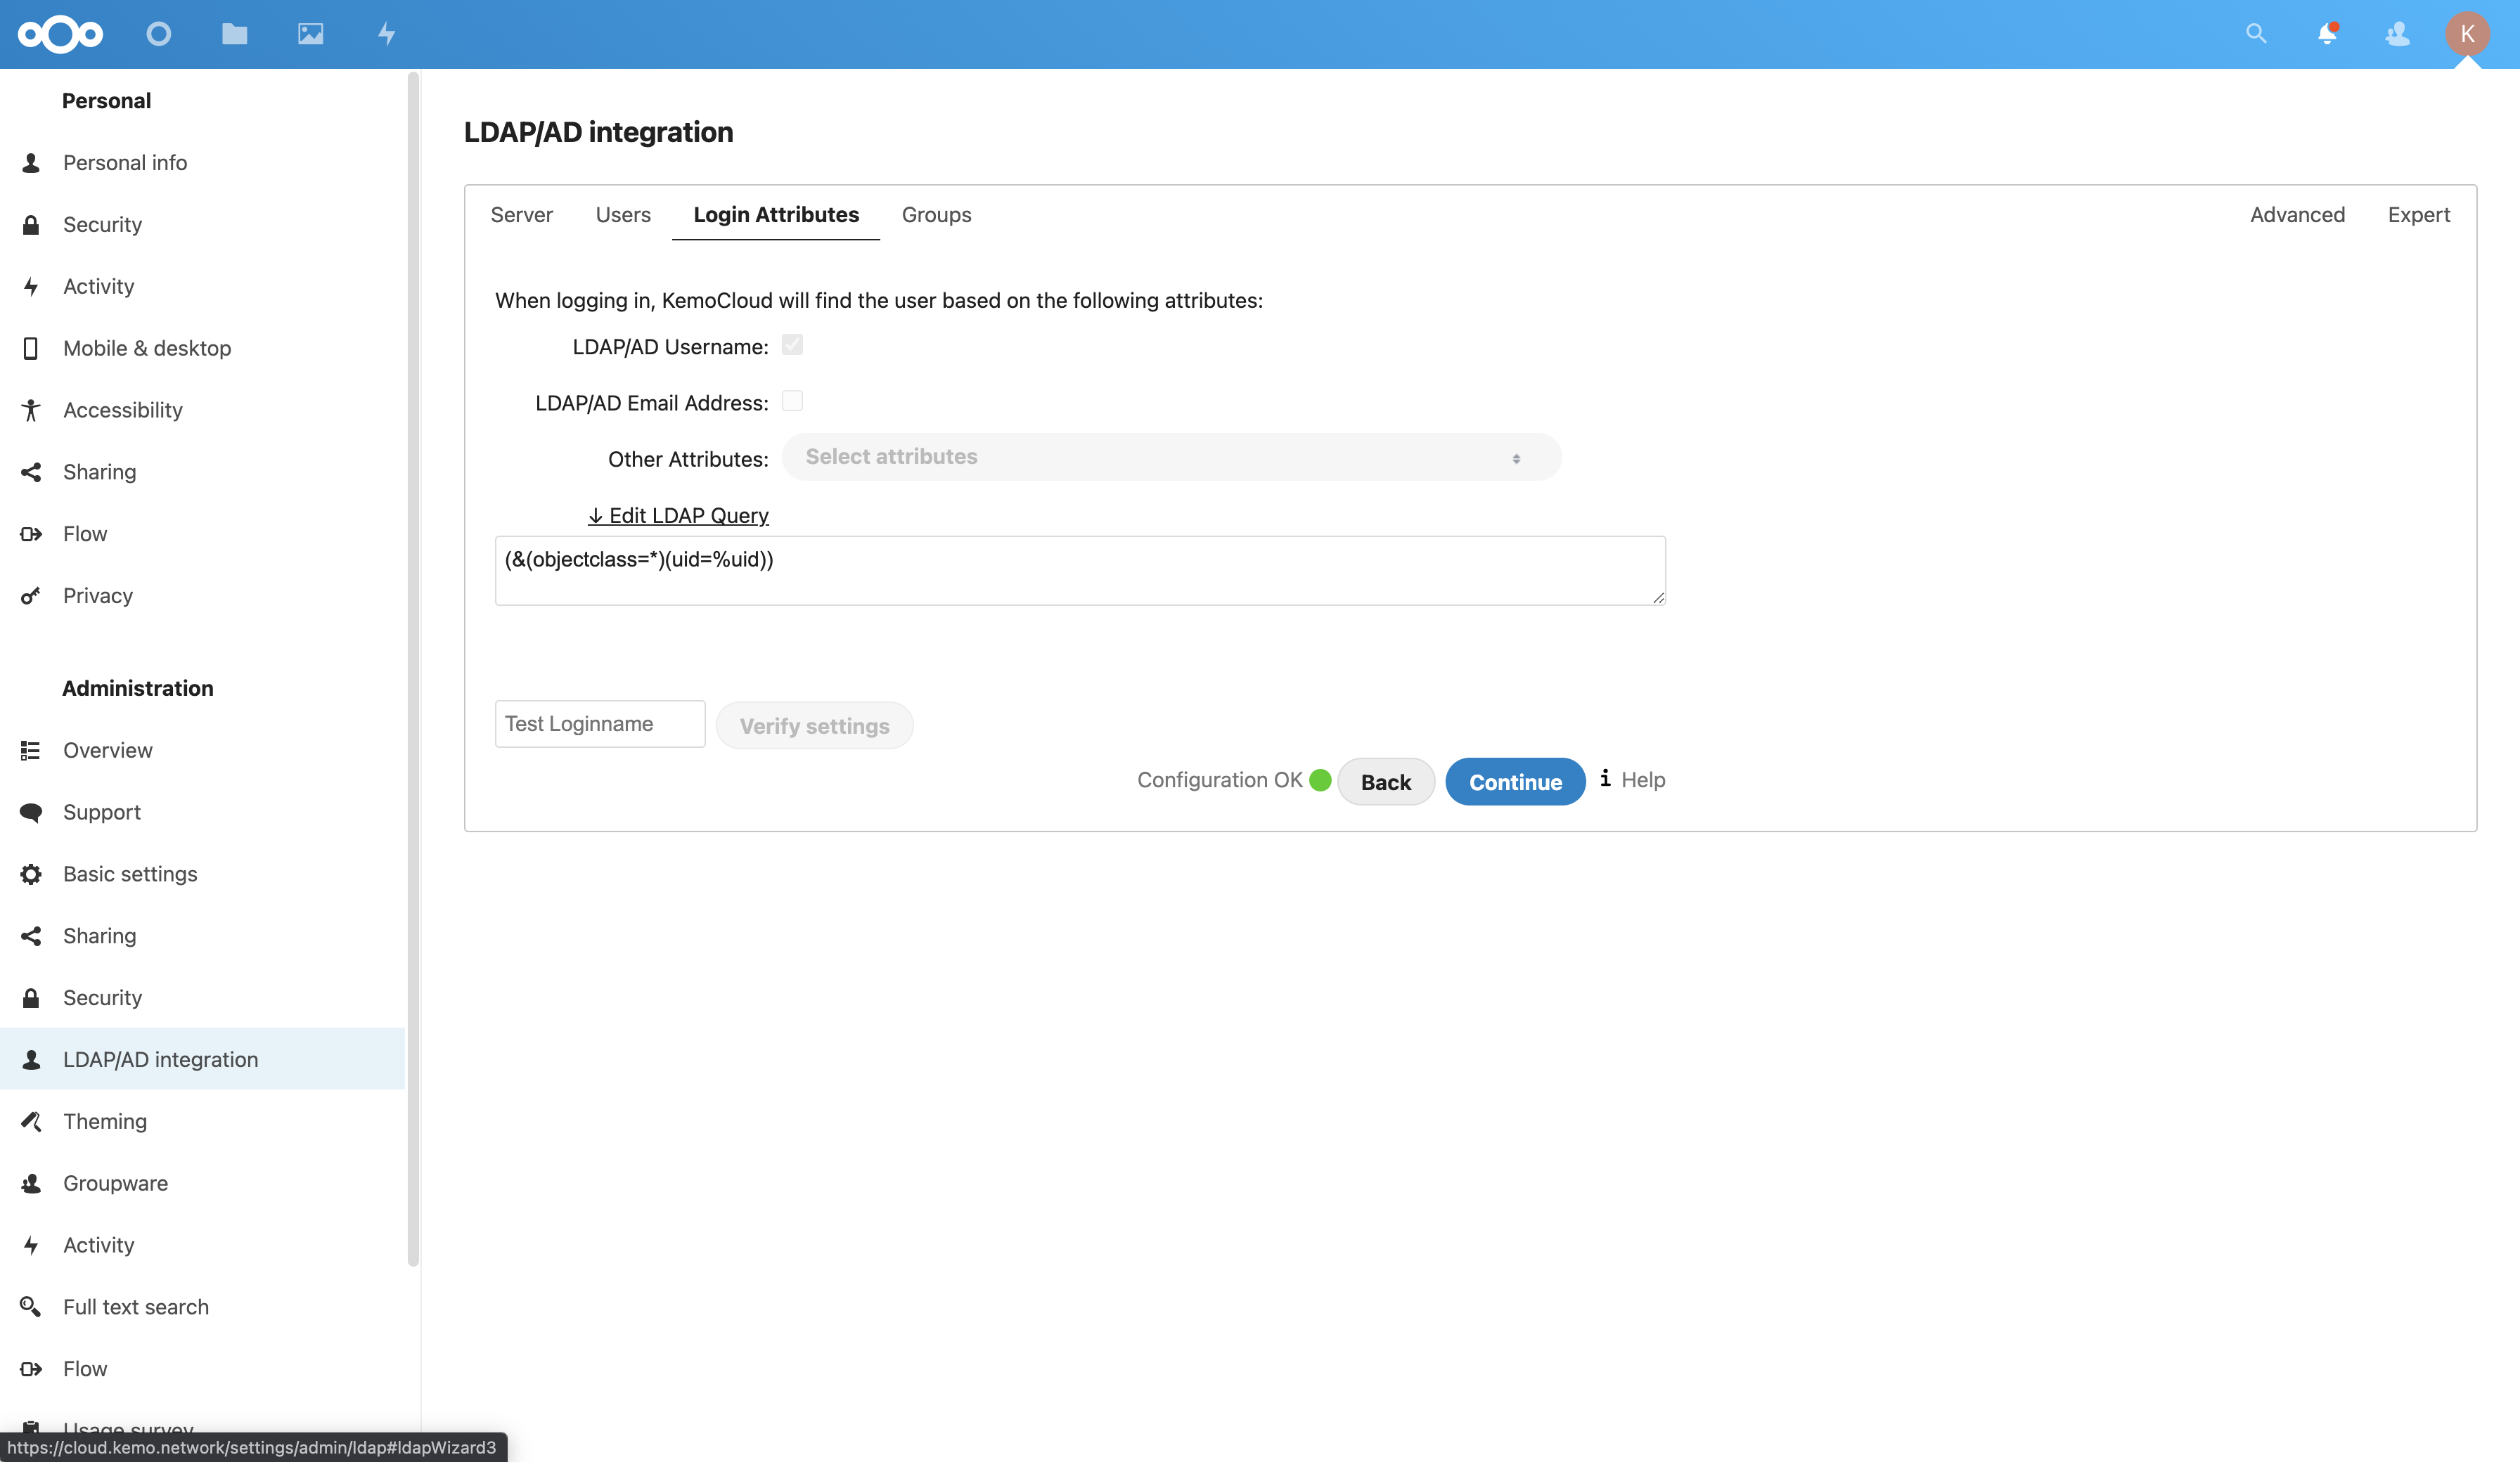Enable the LDAP/AD Email Address checkbox
Viewport: 2520px width, 1462px height.
[x=792, y=401]
